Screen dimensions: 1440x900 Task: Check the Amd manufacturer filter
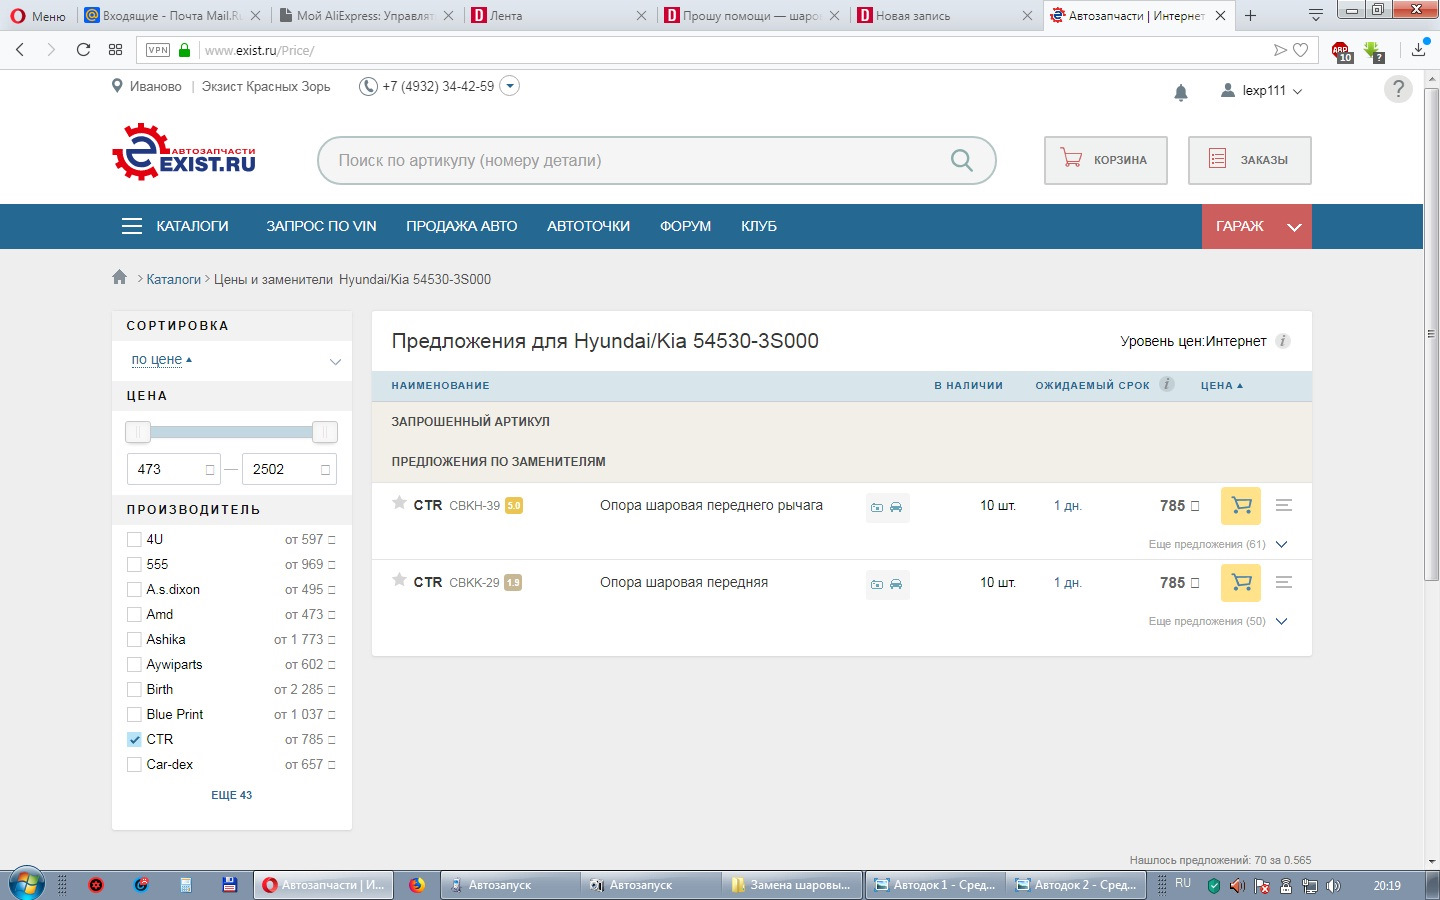pyautogui.click(x=134, y=614)
